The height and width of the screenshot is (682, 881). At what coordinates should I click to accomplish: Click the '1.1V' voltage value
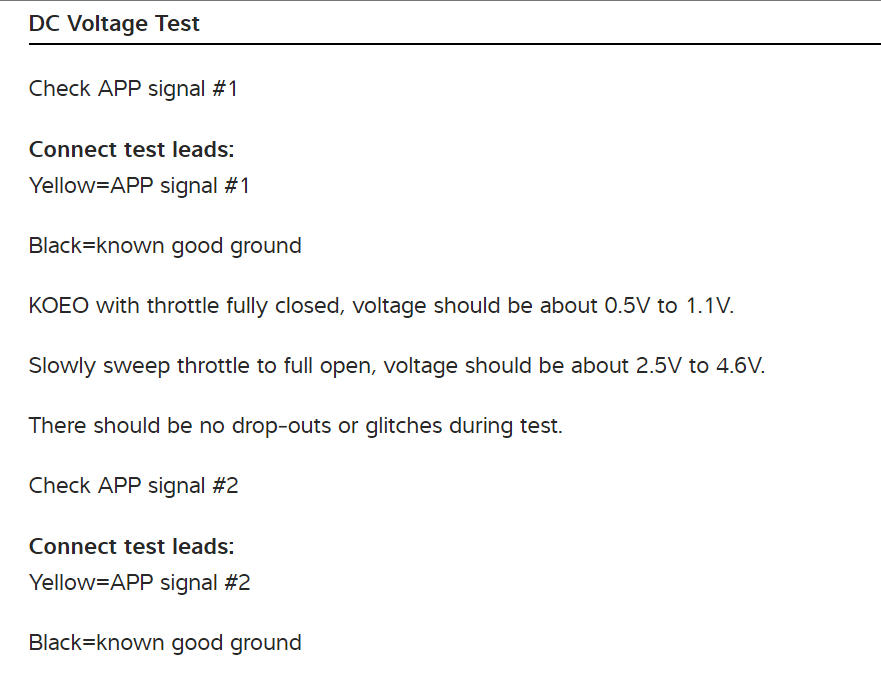pos(709,306)
